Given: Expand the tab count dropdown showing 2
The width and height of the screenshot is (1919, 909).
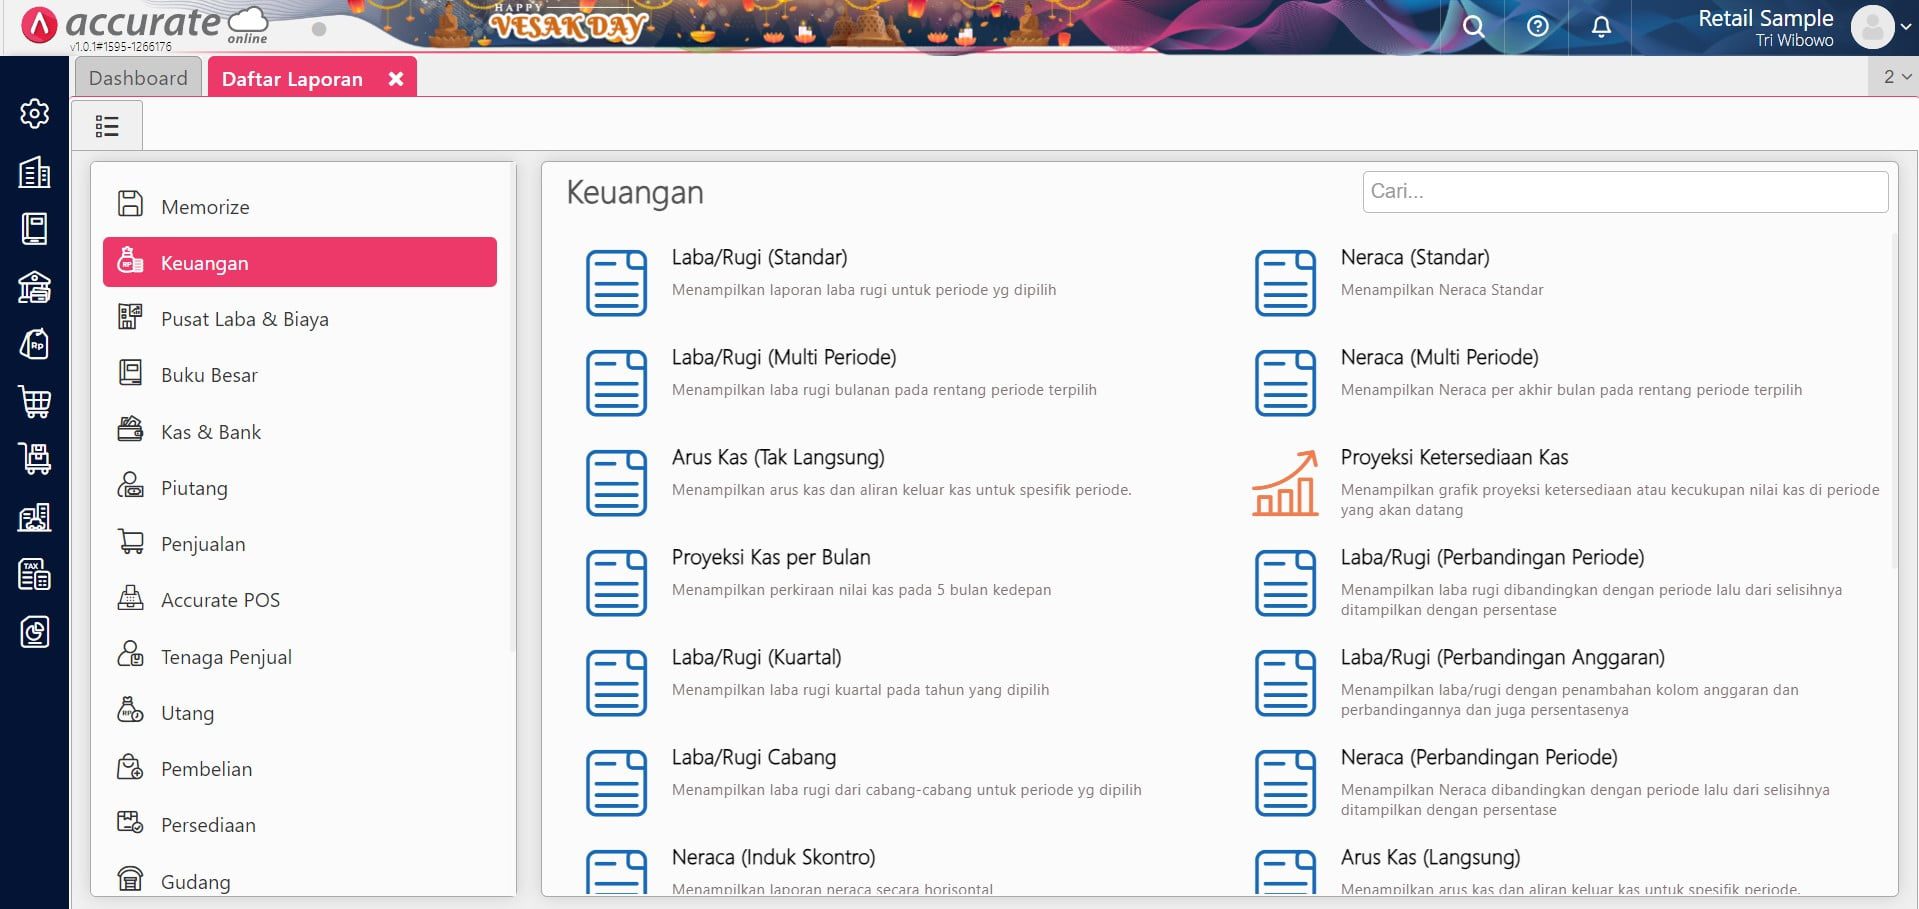Looking at the screenshot, I should click(1895, 77).
